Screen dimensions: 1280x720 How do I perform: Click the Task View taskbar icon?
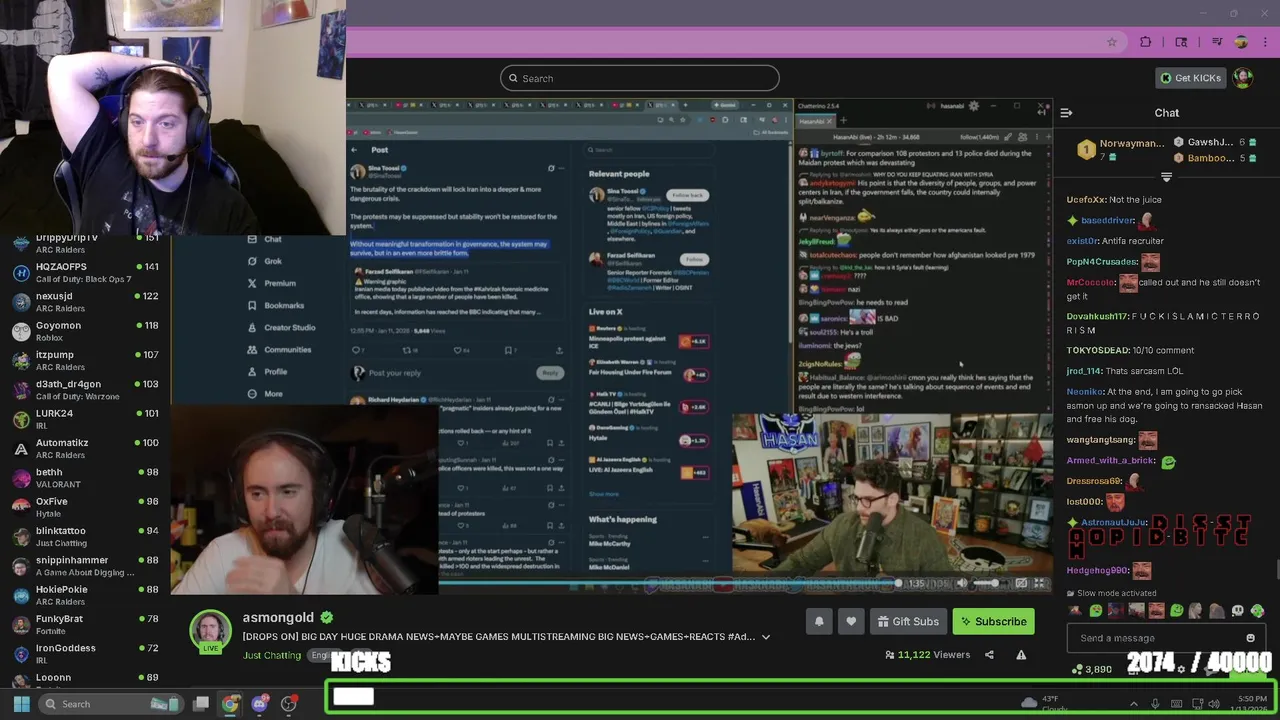pos(201,704)
